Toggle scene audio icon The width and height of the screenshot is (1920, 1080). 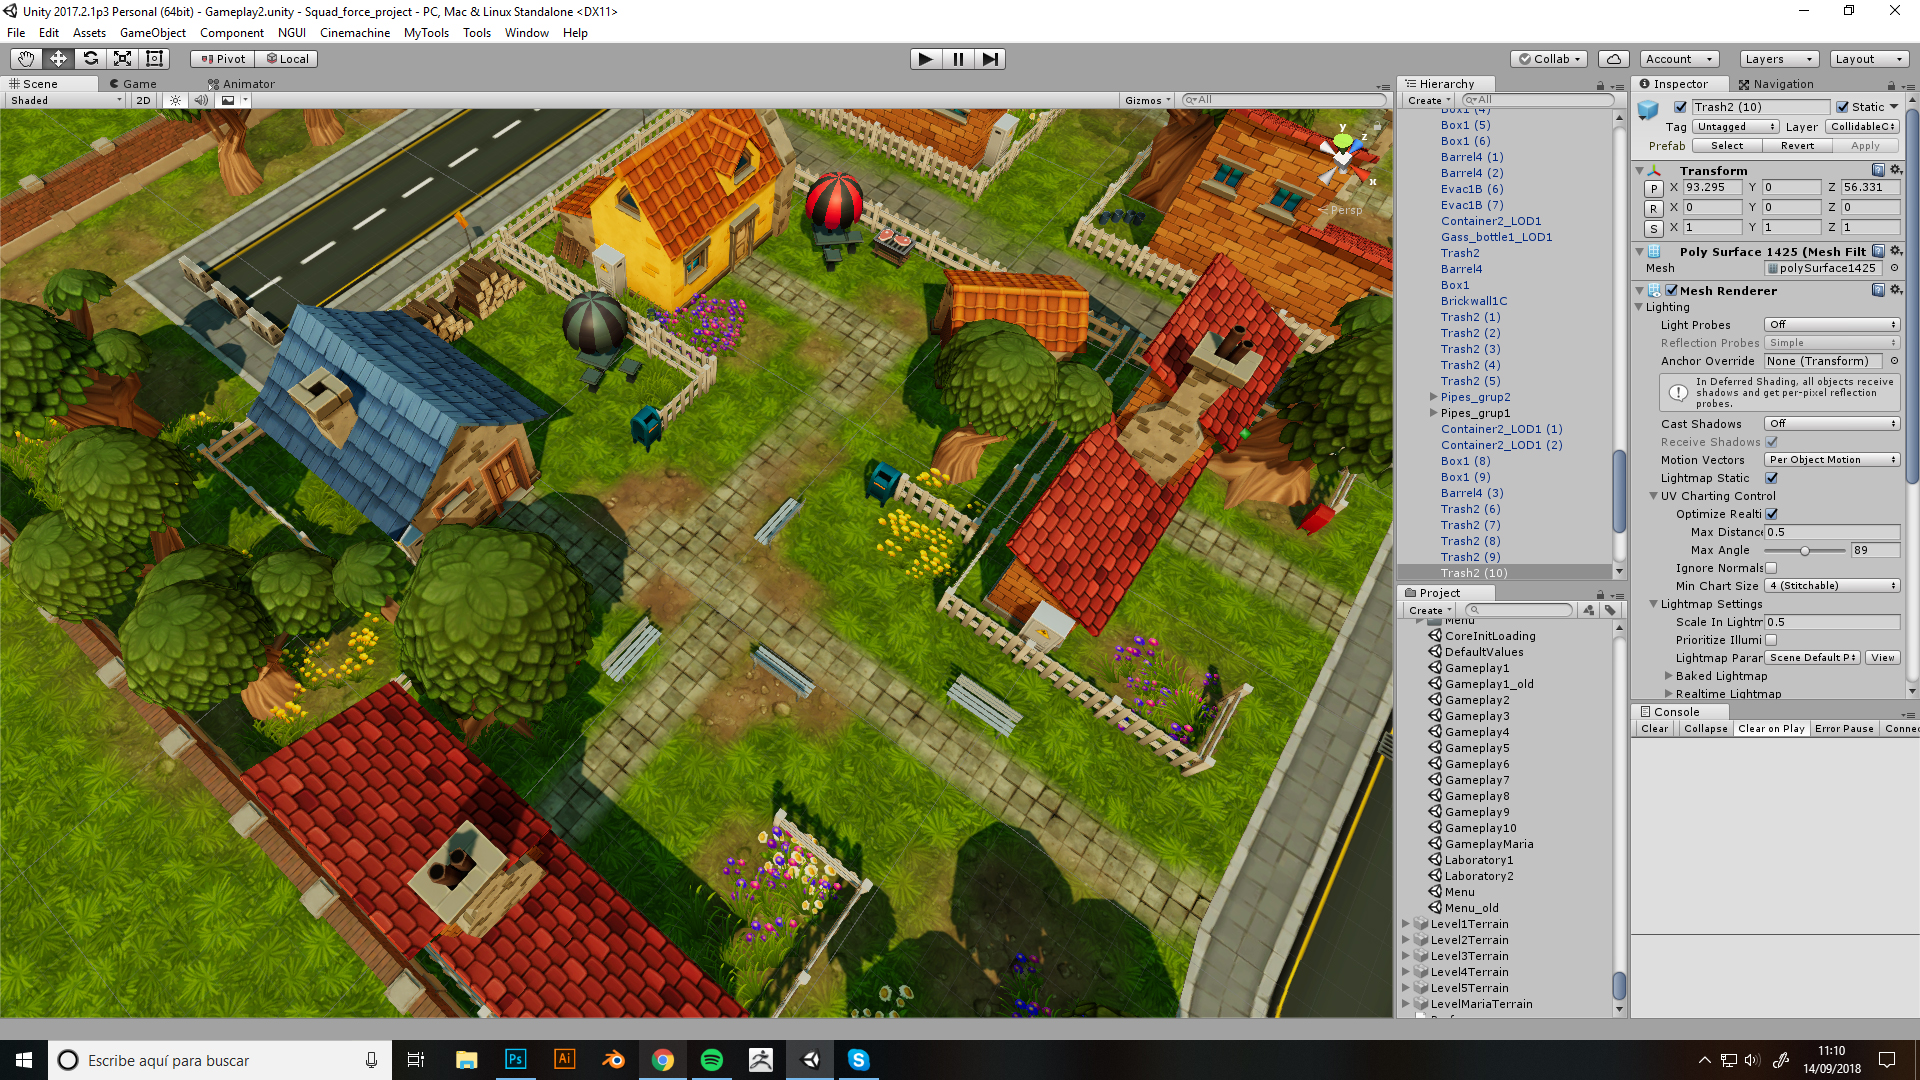coord(201,100)
